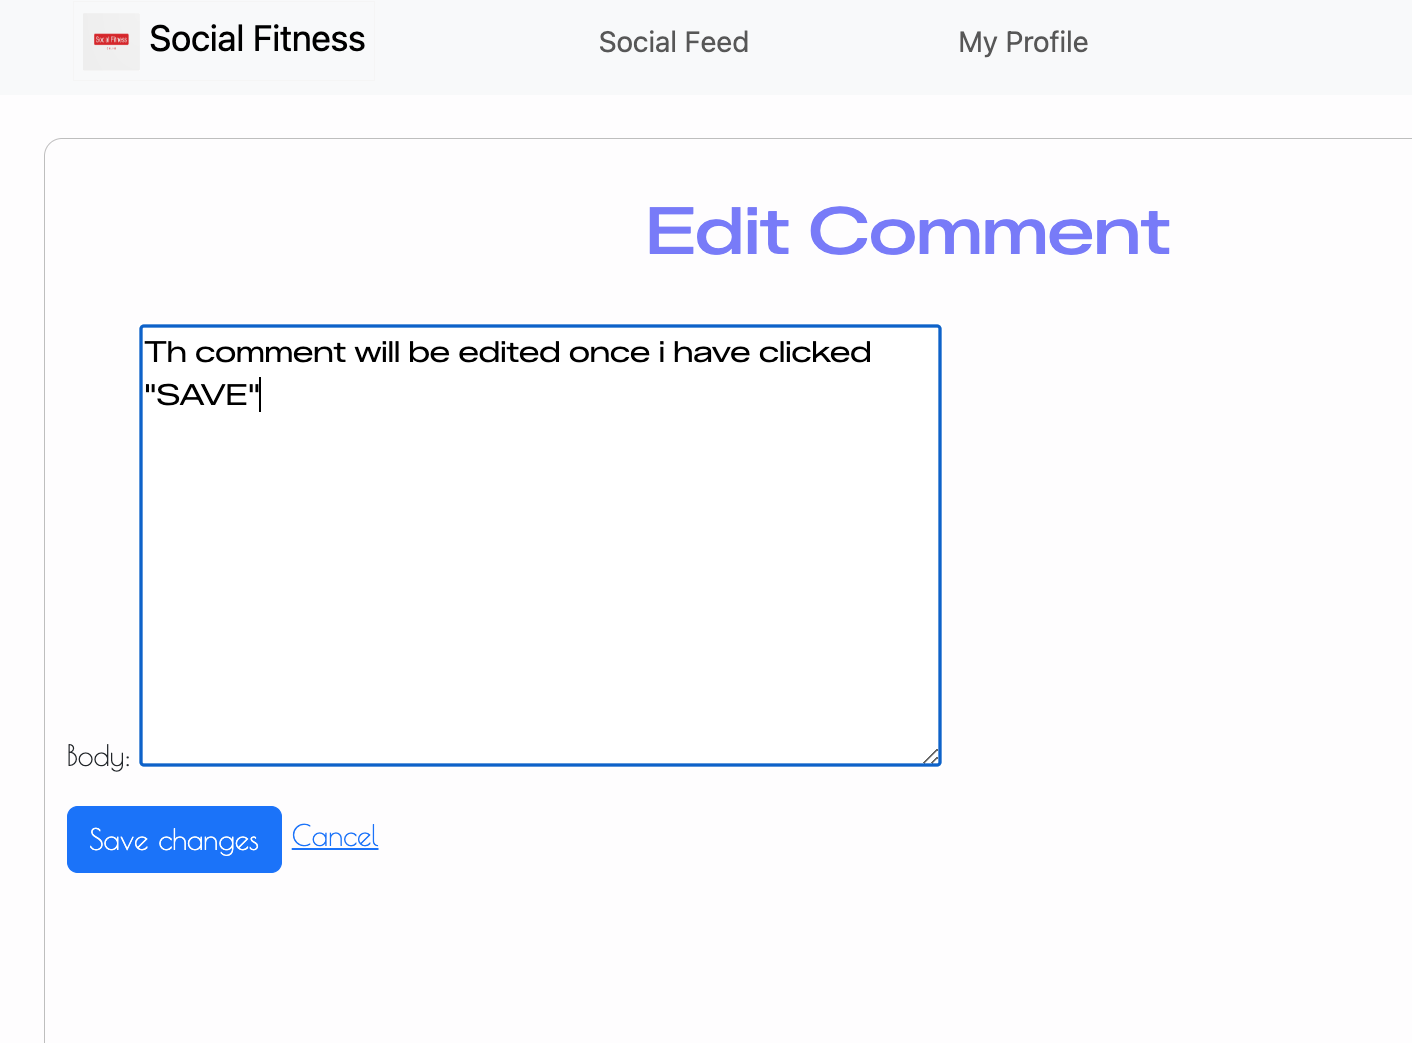Click Social Fitness in the header
The width and height of the screenshot is (1412, 1043).
(x=256, y=39)
